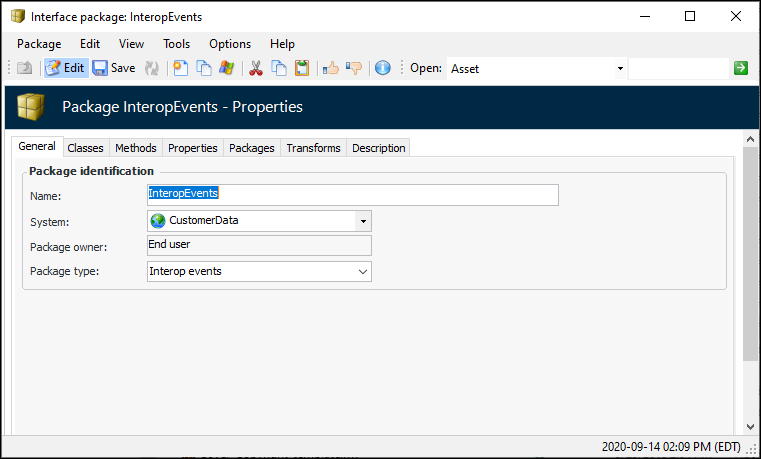Image resolution: width=761 pixels, height=459 pixels.
Task: Open the Tools menu
Action: point(177,44)
